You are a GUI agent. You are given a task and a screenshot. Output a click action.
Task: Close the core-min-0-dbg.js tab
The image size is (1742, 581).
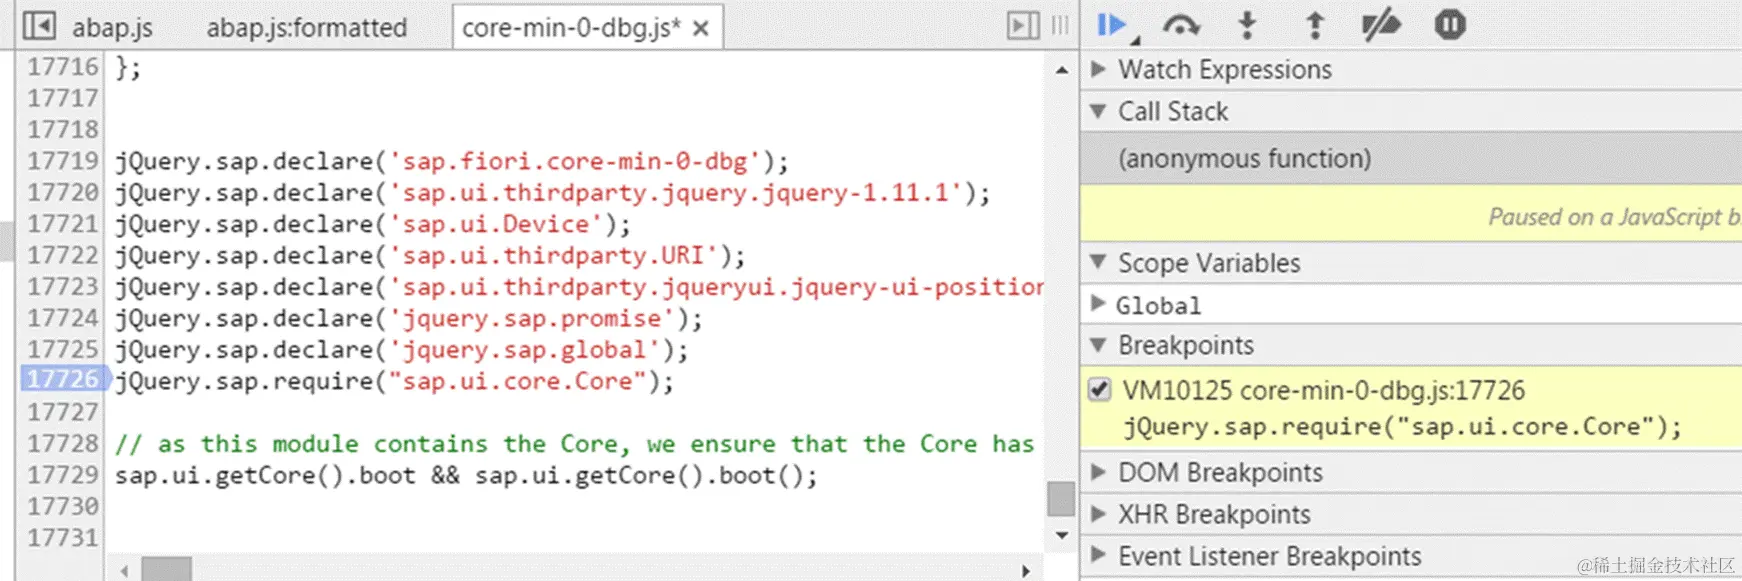[x=701, y=28]
